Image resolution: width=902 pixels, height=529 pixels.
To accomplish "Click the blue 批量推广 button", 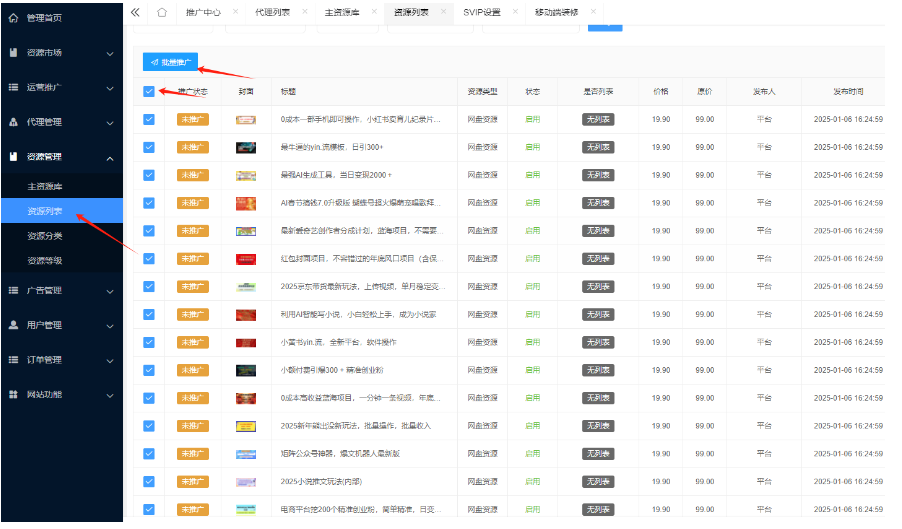I will pyautogui.click(x=170, y=62).
